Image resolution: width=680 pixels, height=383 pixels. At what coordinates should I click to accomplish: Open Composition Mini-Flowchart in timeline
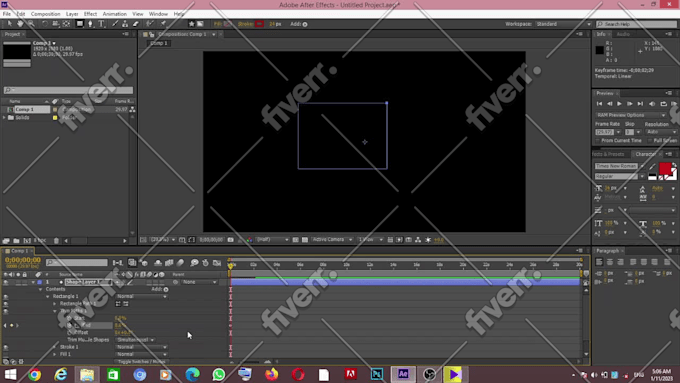click(x=118, y=262)
